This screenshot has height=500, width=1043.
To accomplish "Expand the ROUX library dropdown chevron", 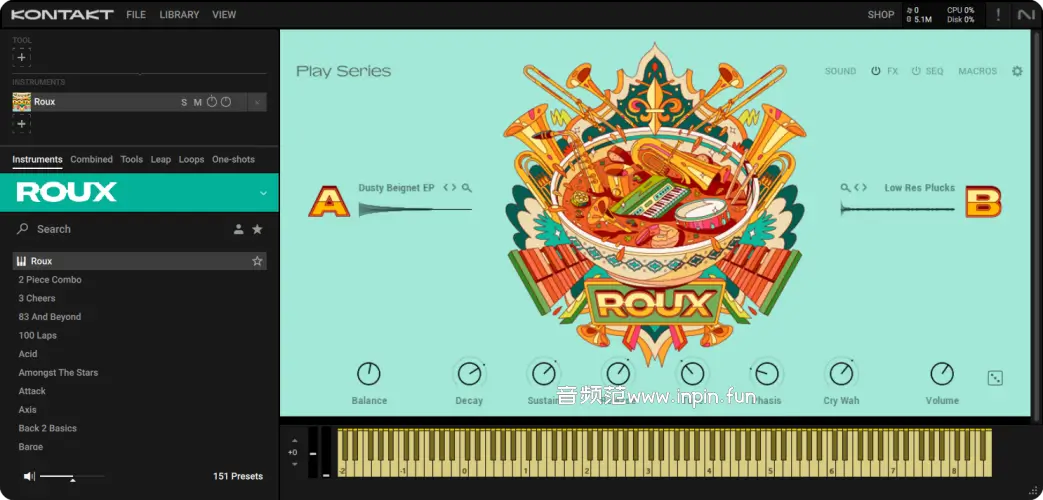I will coord(263,193).
